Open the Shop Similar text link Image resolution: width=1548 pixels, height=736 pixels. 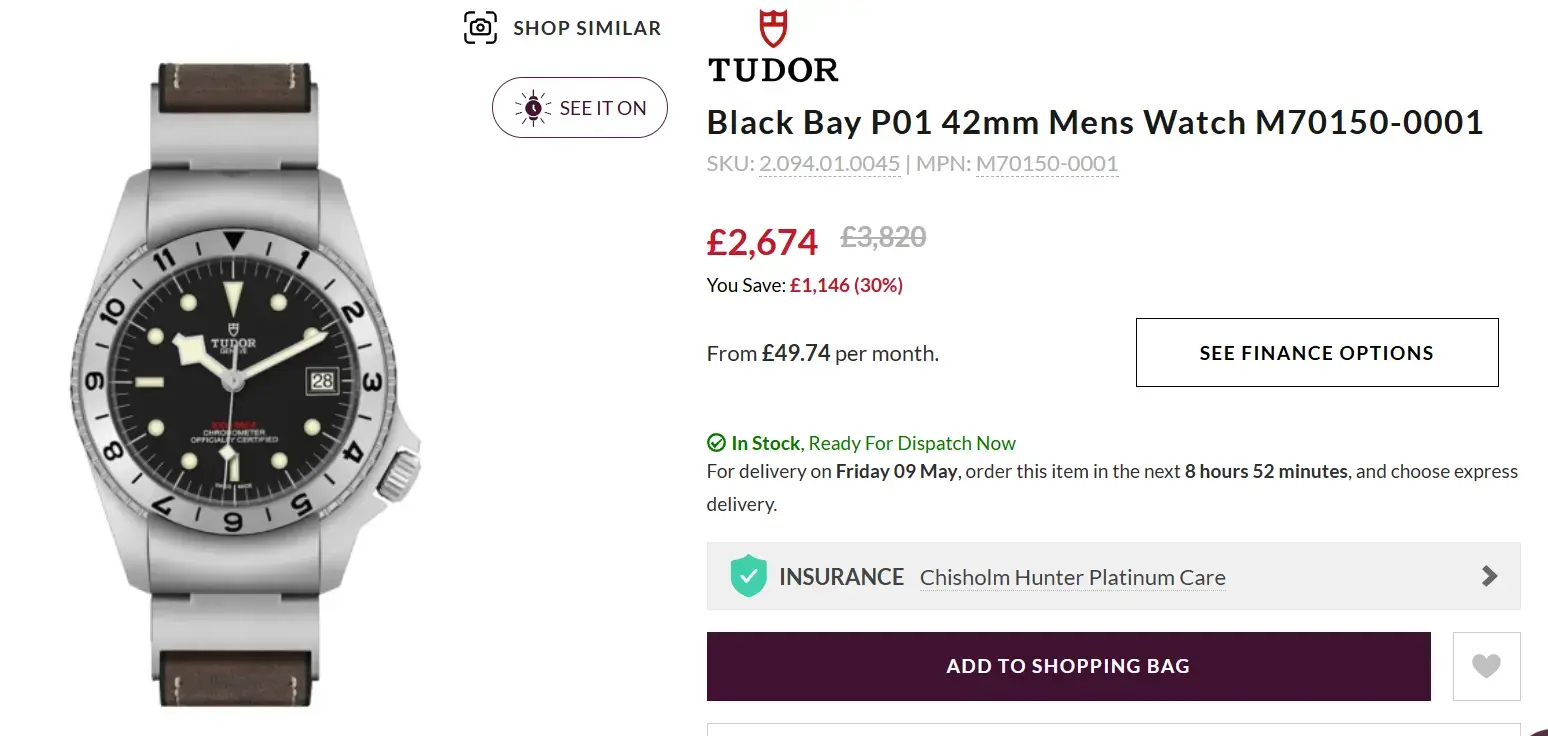tap(587, 28)
